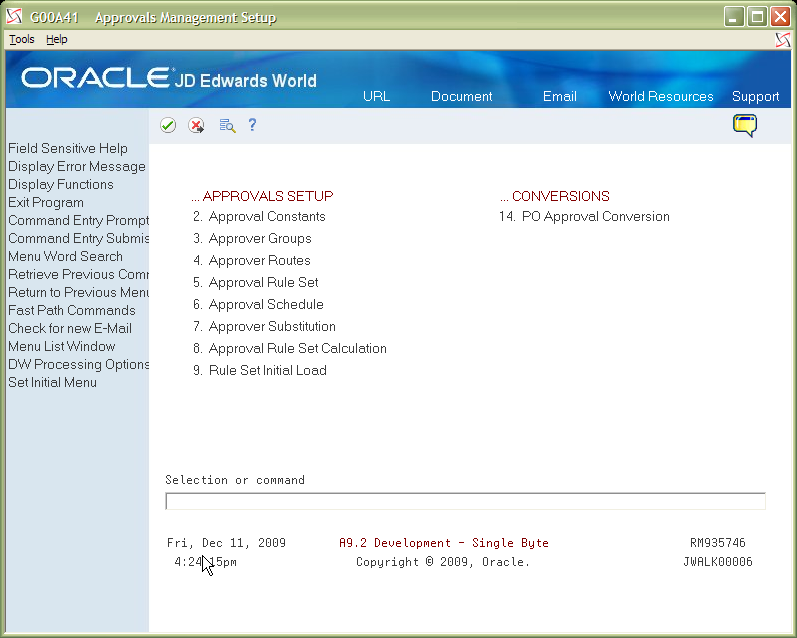Open Fast Path Commands

[72, 310]
